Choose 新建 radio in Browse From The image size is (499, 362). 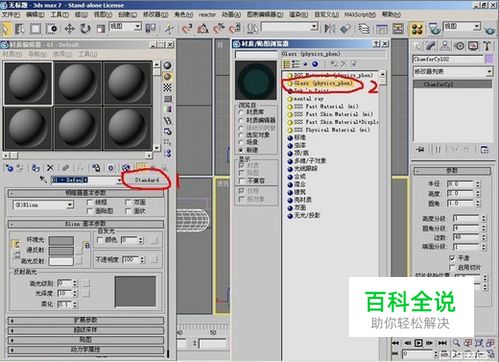pos(241,150)
